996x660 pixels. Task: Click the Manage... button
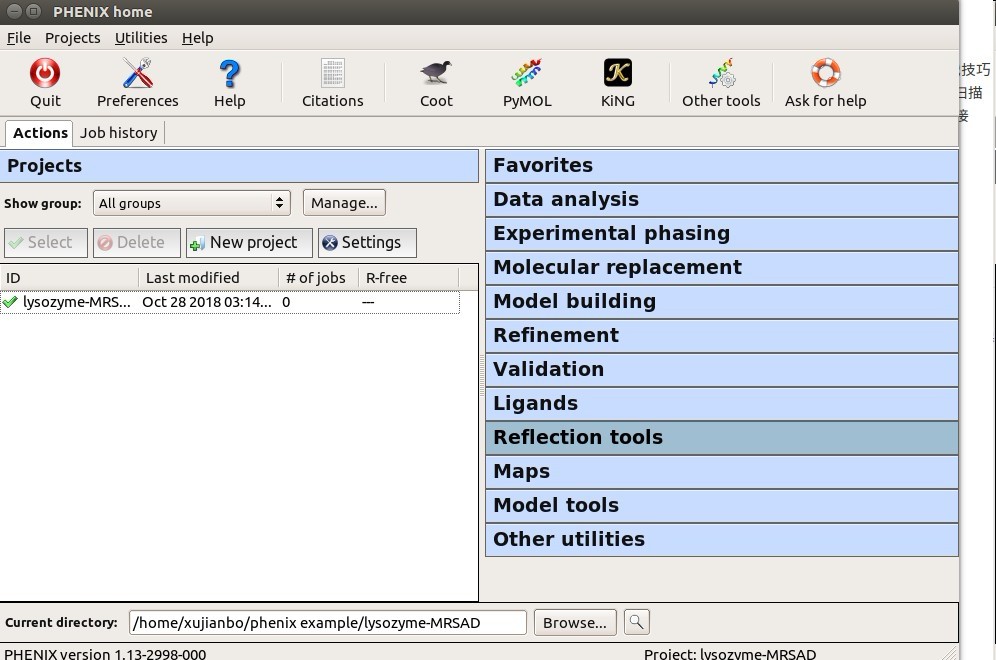tap(344, 203)
